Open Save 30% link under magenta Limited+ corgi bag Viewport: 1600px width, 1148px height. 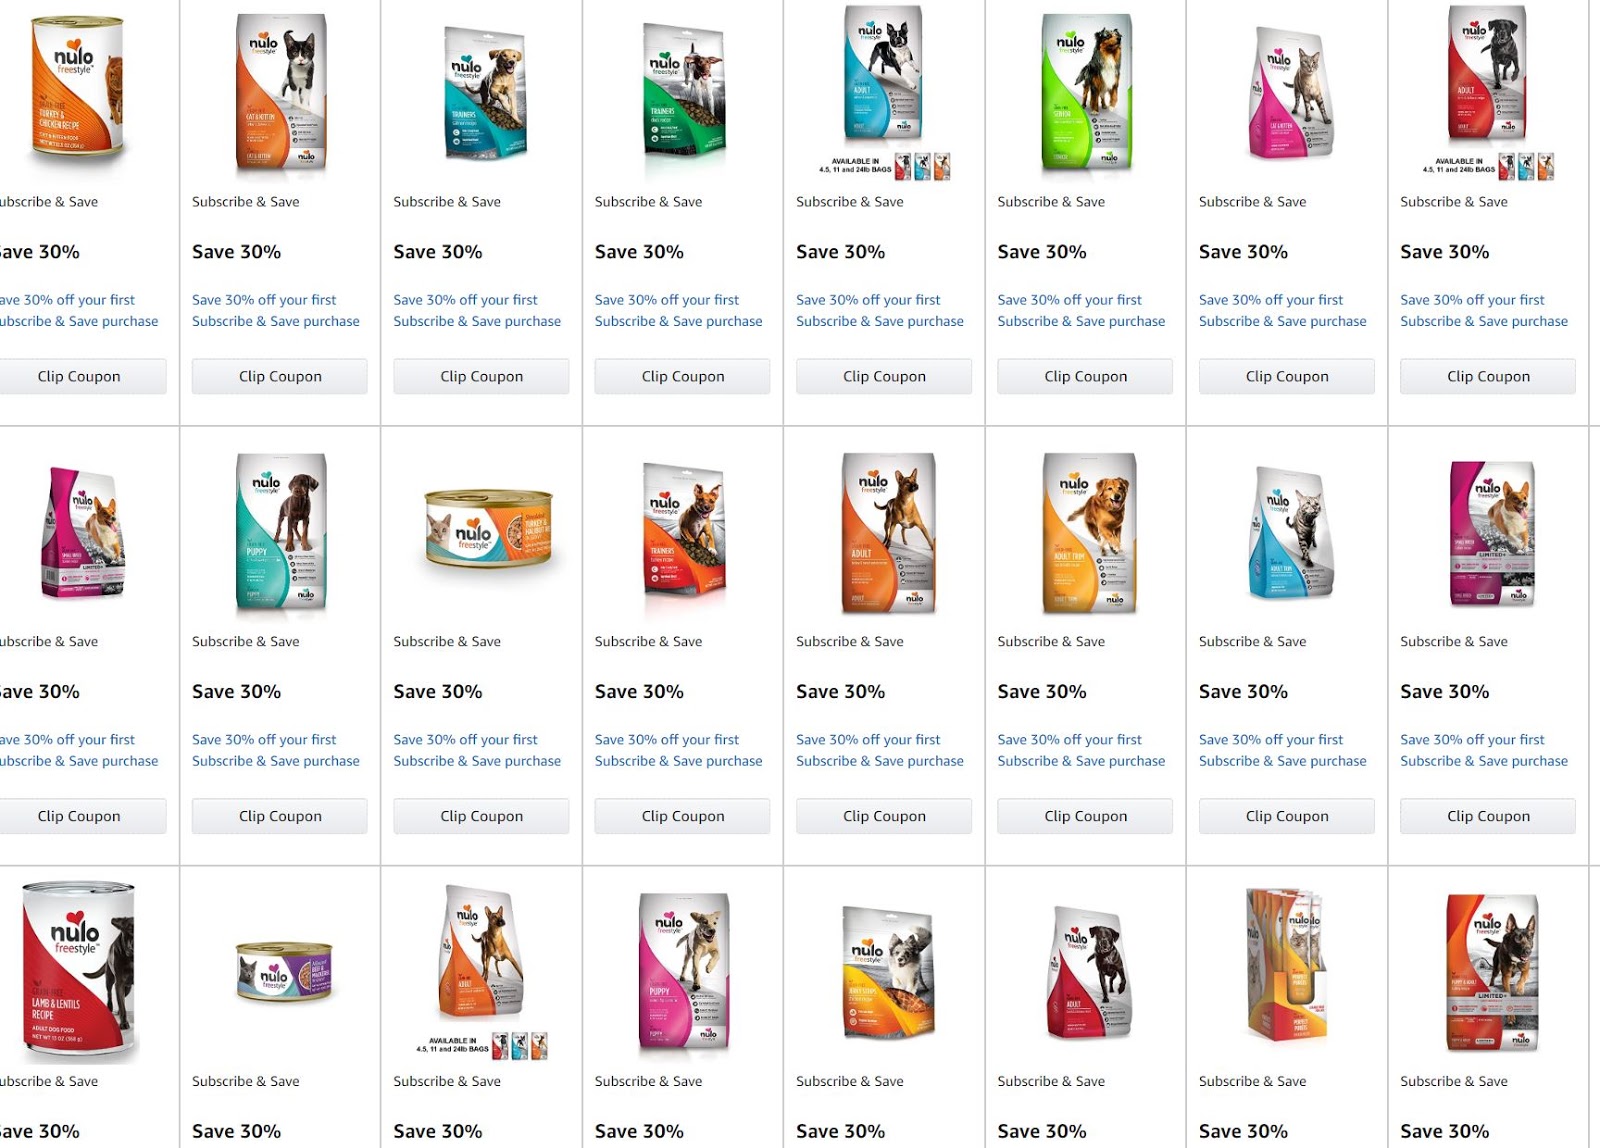[1484, 750]
